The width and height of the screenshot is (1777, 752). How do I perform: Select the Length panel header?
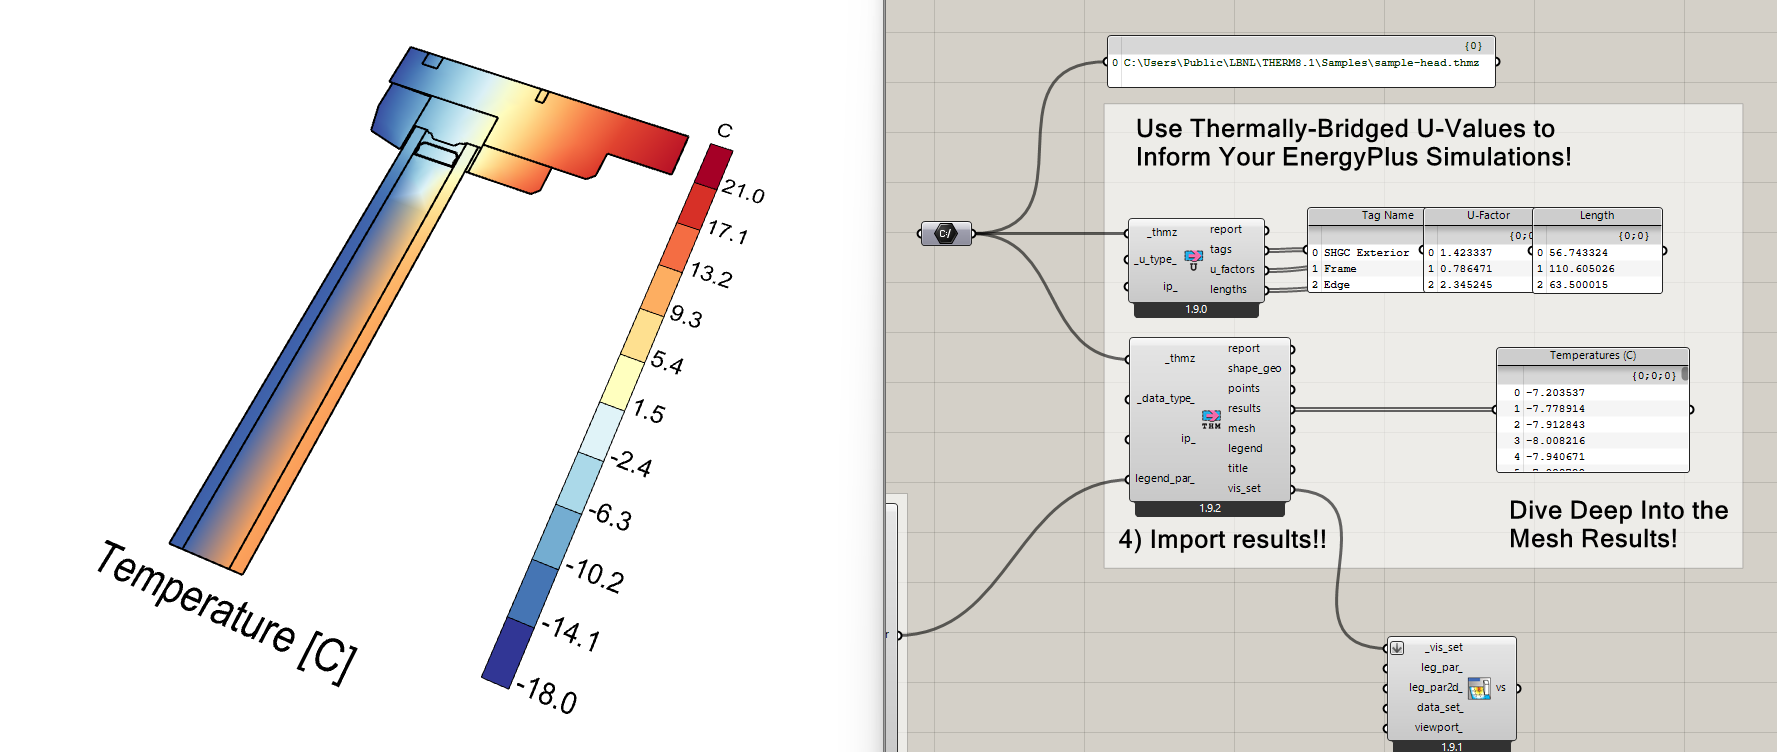click(x=1596, y=216)
